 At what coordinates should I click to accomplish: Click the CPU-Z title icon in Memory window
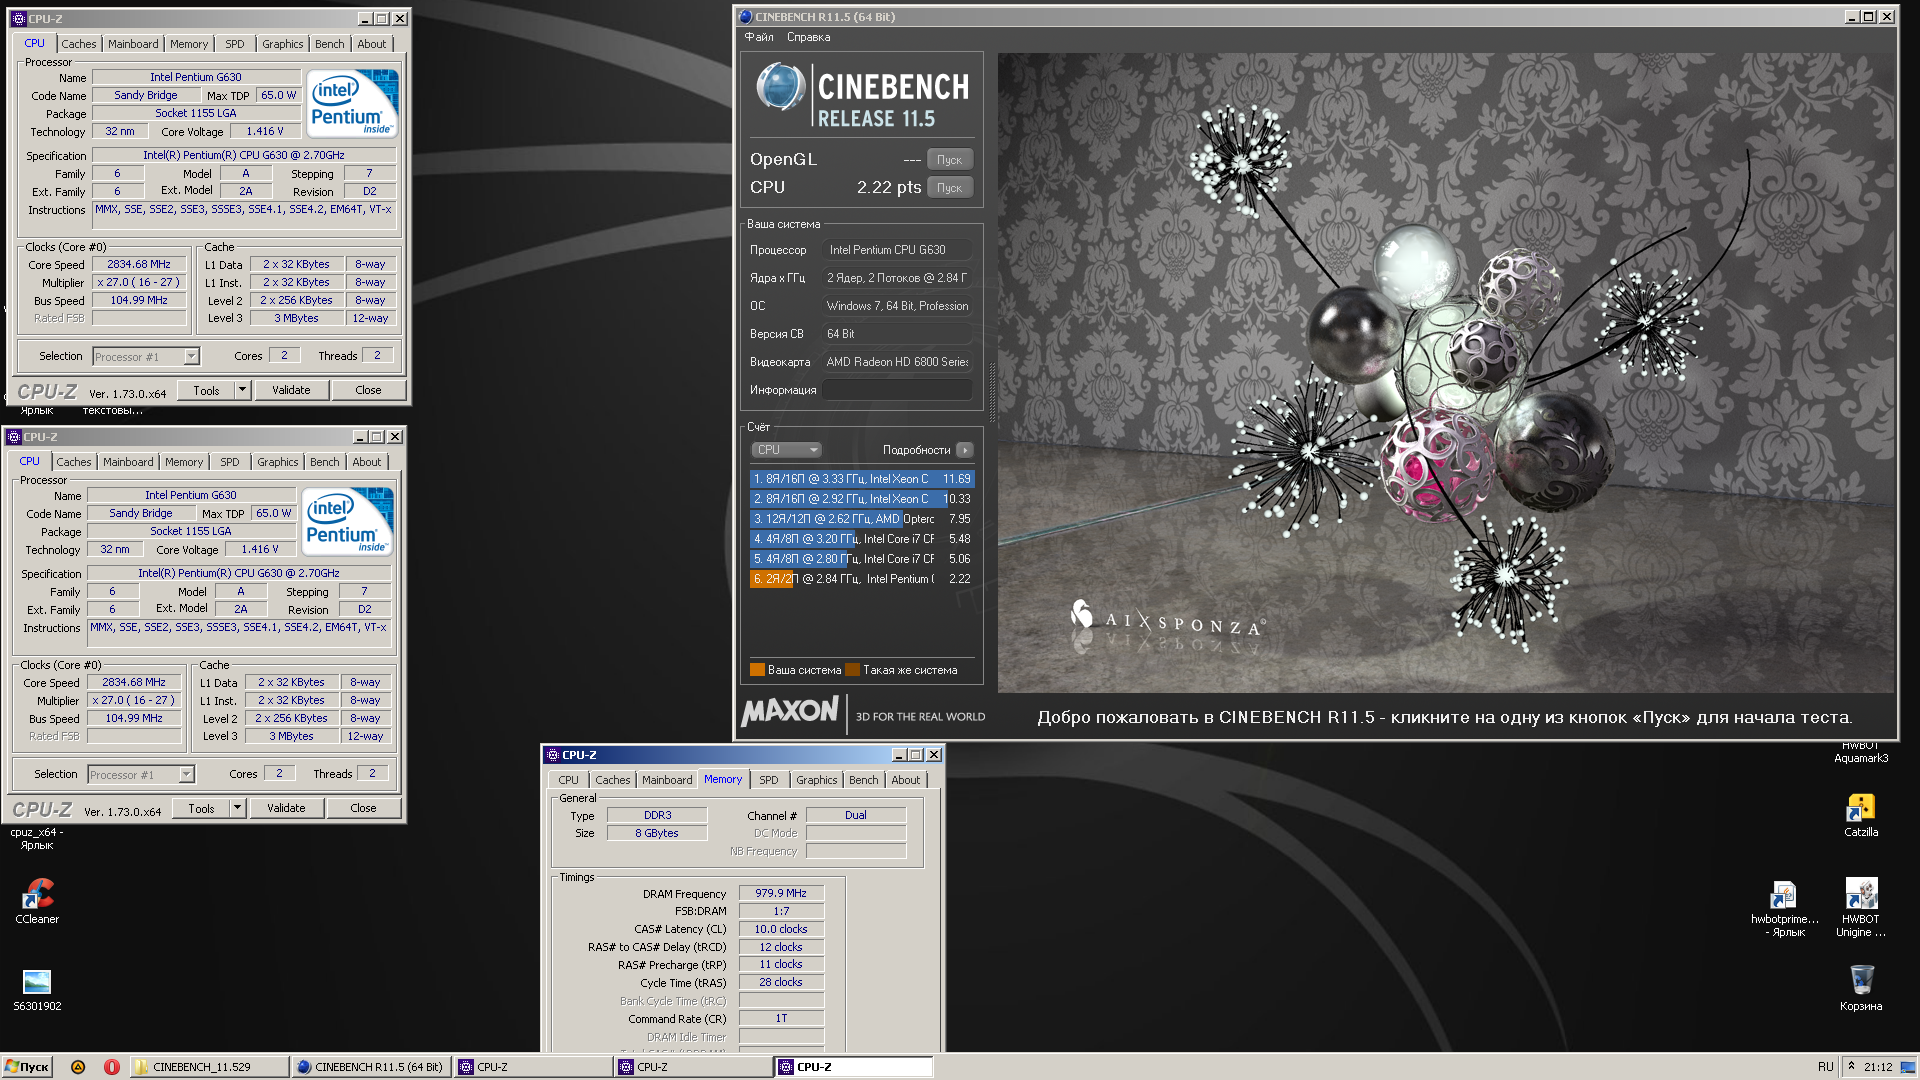pyautogui.click(x=553, y=755)
